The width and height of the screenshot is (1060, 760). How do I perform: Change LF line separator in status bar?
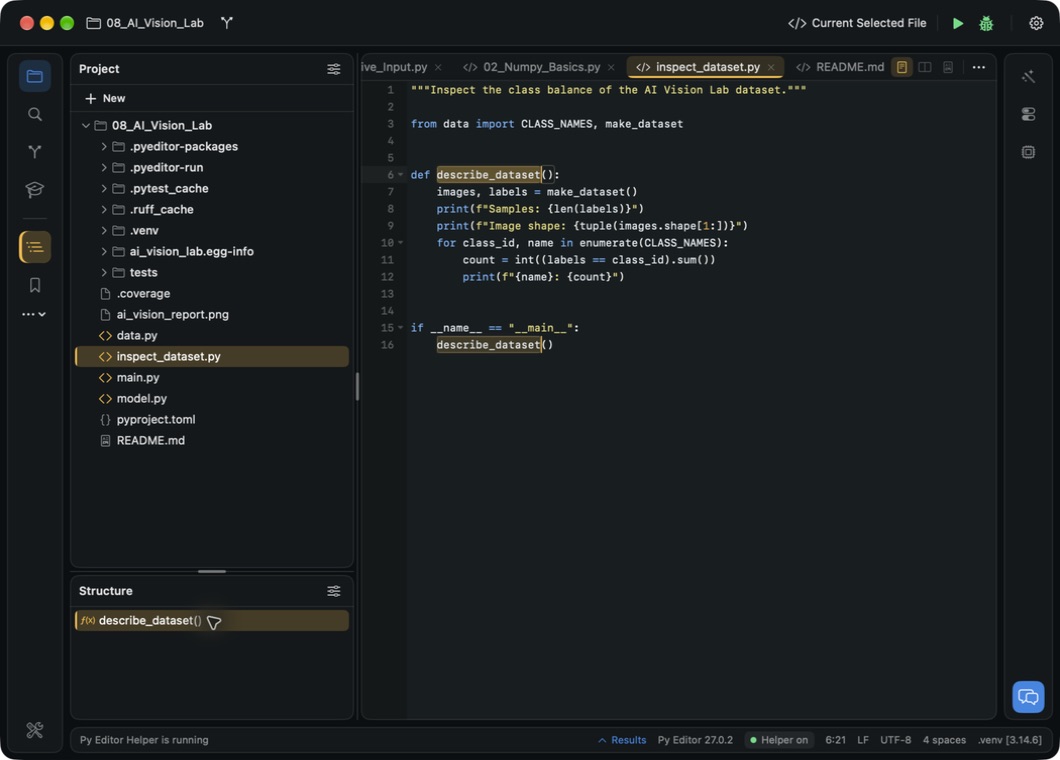coord(863,740)
